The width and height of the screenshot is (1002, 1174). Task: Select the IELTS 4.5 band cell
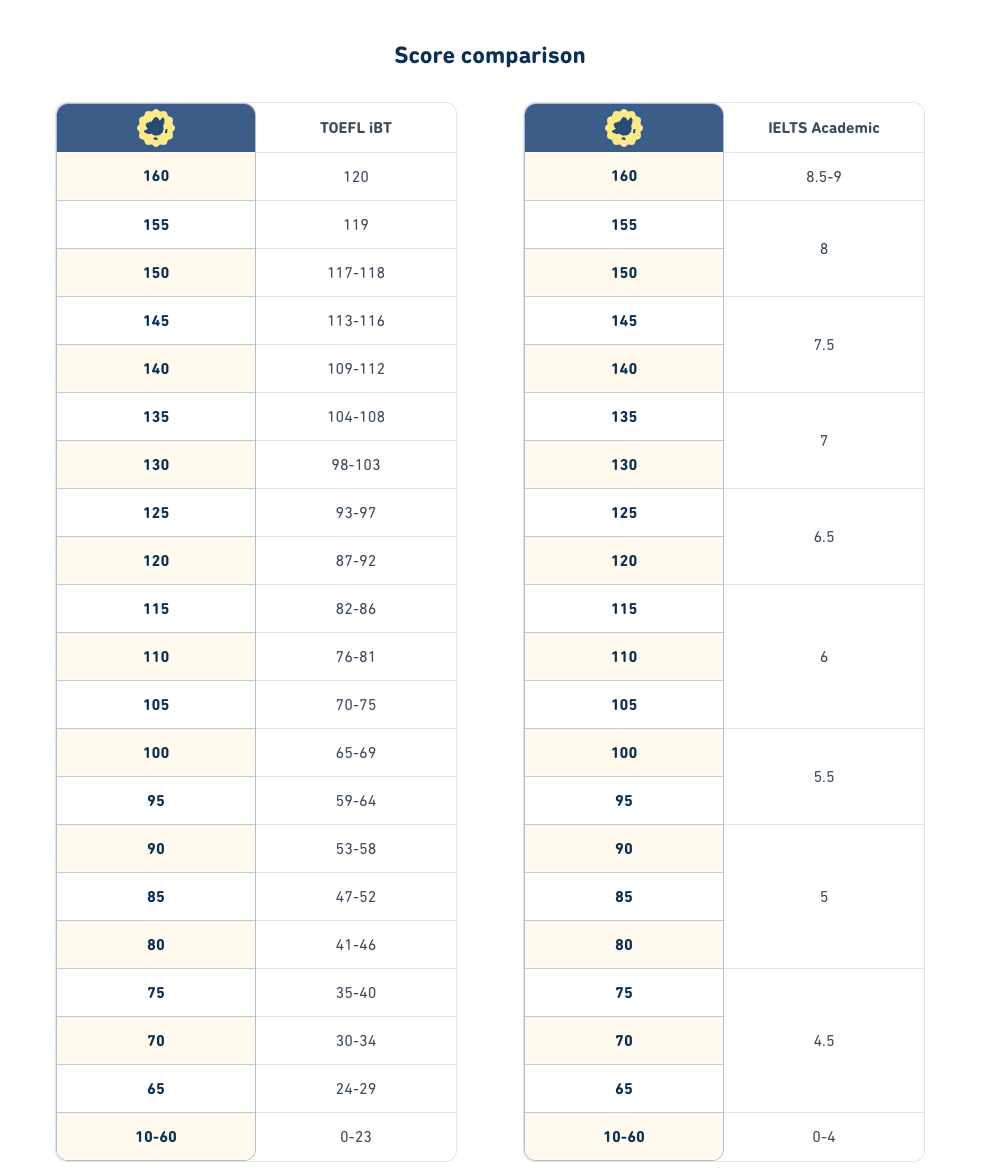pyautogui.click(x=824, y=1041)
